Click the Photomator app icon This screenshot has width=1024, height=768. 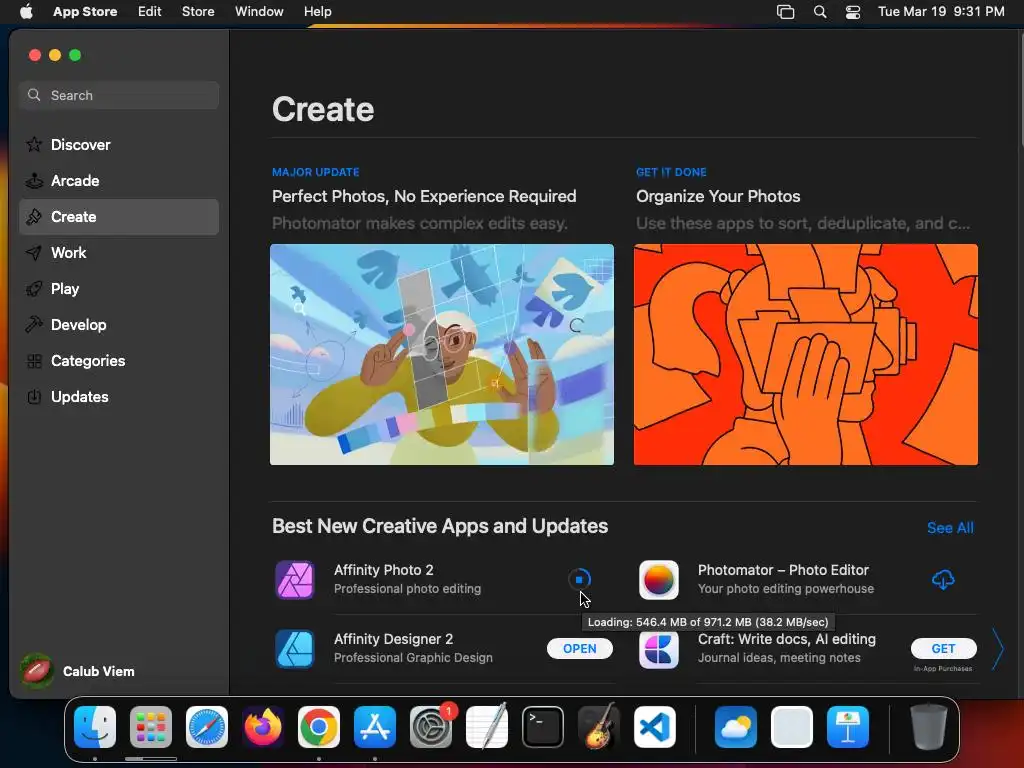(x=658, y=579)
